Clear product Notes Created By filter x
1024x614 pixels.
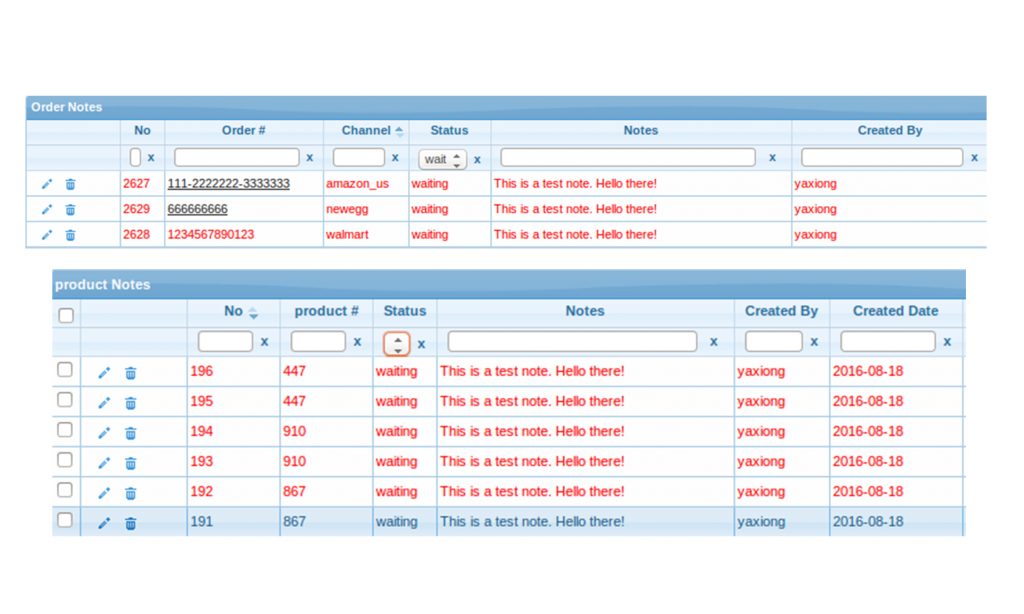tap(814, 342)
